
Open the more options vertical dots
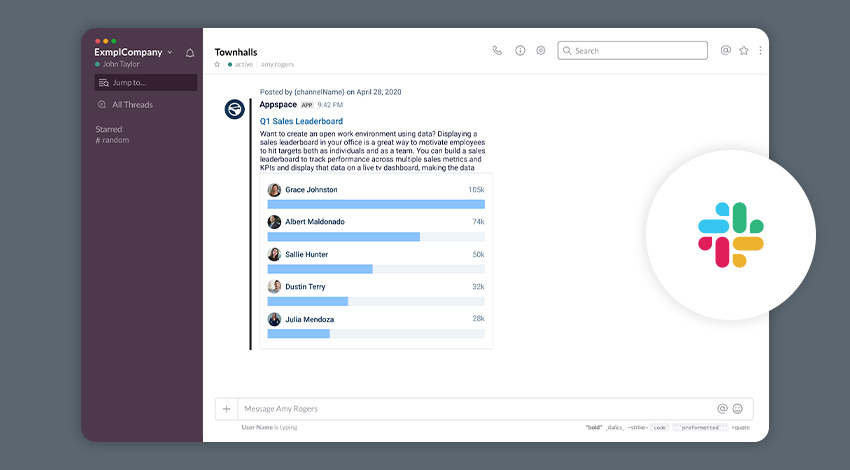click(x=760, y=50)
